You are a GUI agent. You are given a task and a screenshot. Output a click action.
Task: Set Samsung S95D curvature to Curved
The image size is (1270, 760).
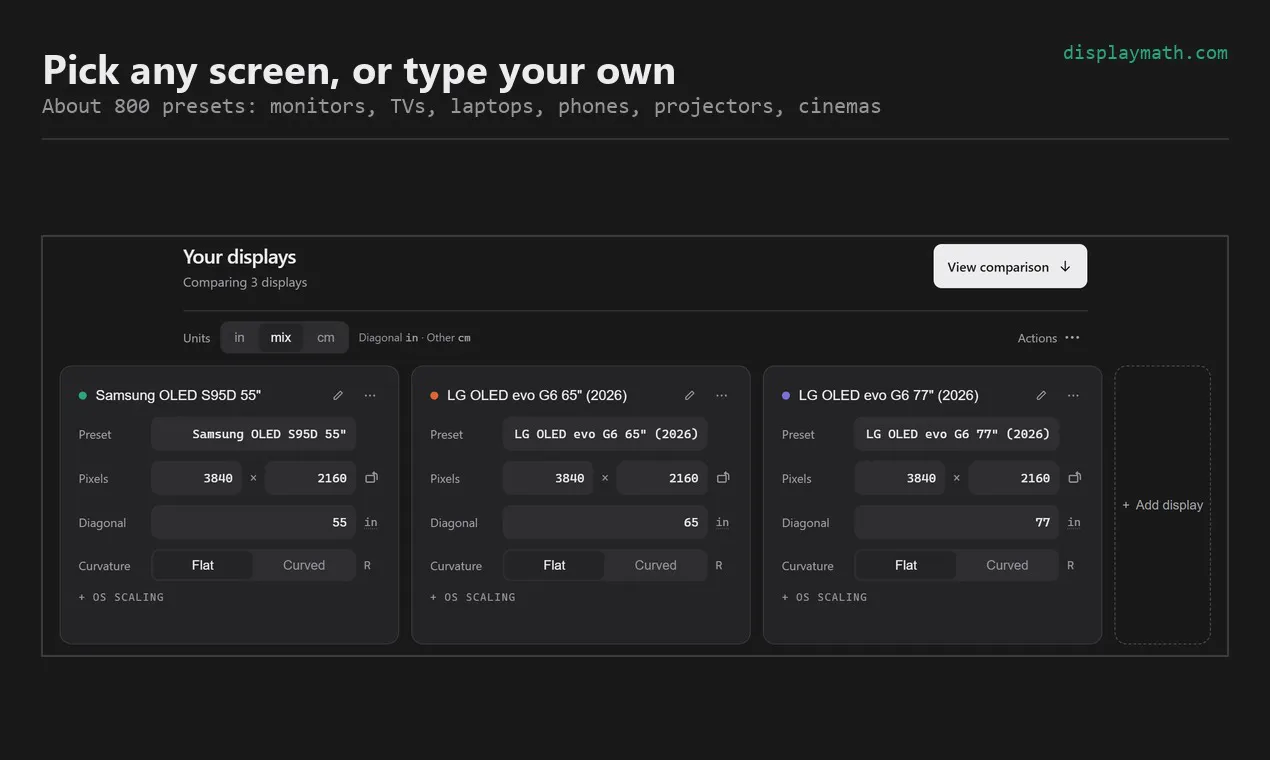tap(304, 565)
